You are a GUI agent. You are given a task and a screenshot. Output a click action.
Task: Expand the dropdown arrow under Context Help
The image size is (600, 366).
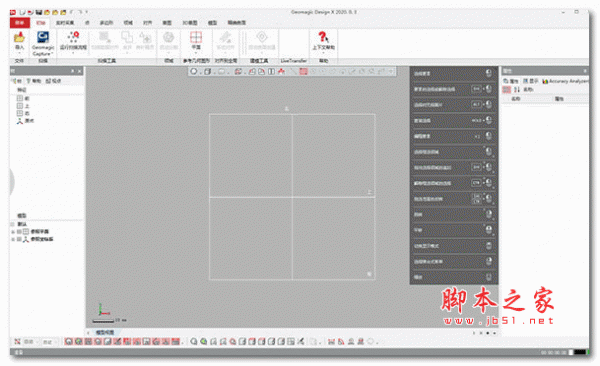click(323, 53)
